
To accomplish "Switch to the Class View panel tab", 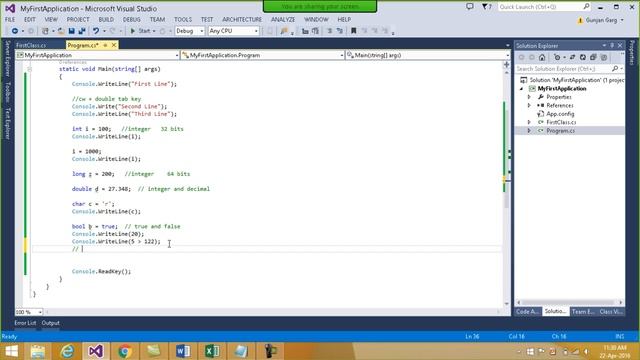I will [611, 311].
